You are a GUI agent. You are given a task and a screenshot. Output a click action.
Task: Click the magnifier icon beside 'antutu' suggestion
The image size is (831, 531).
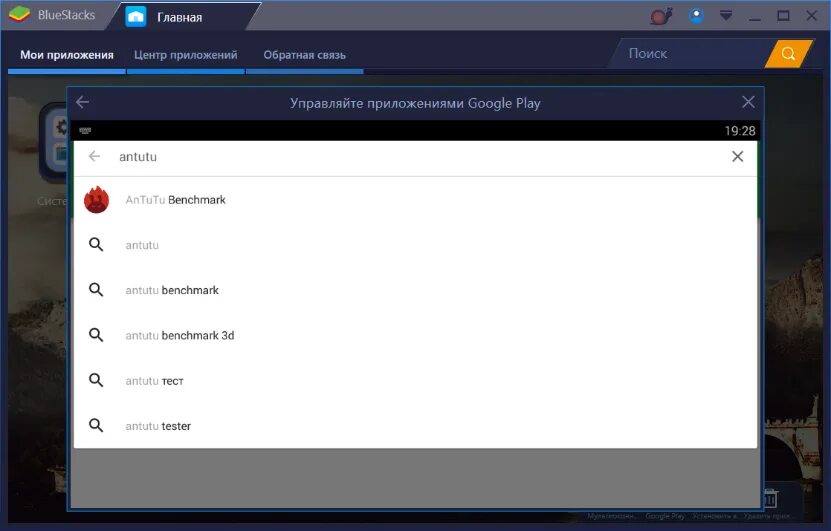(96, 244)
